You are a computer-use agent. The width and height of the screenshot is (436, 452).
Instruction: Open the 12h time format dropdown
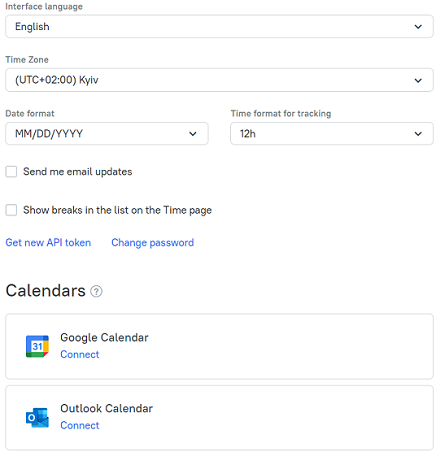coord(332,134)
